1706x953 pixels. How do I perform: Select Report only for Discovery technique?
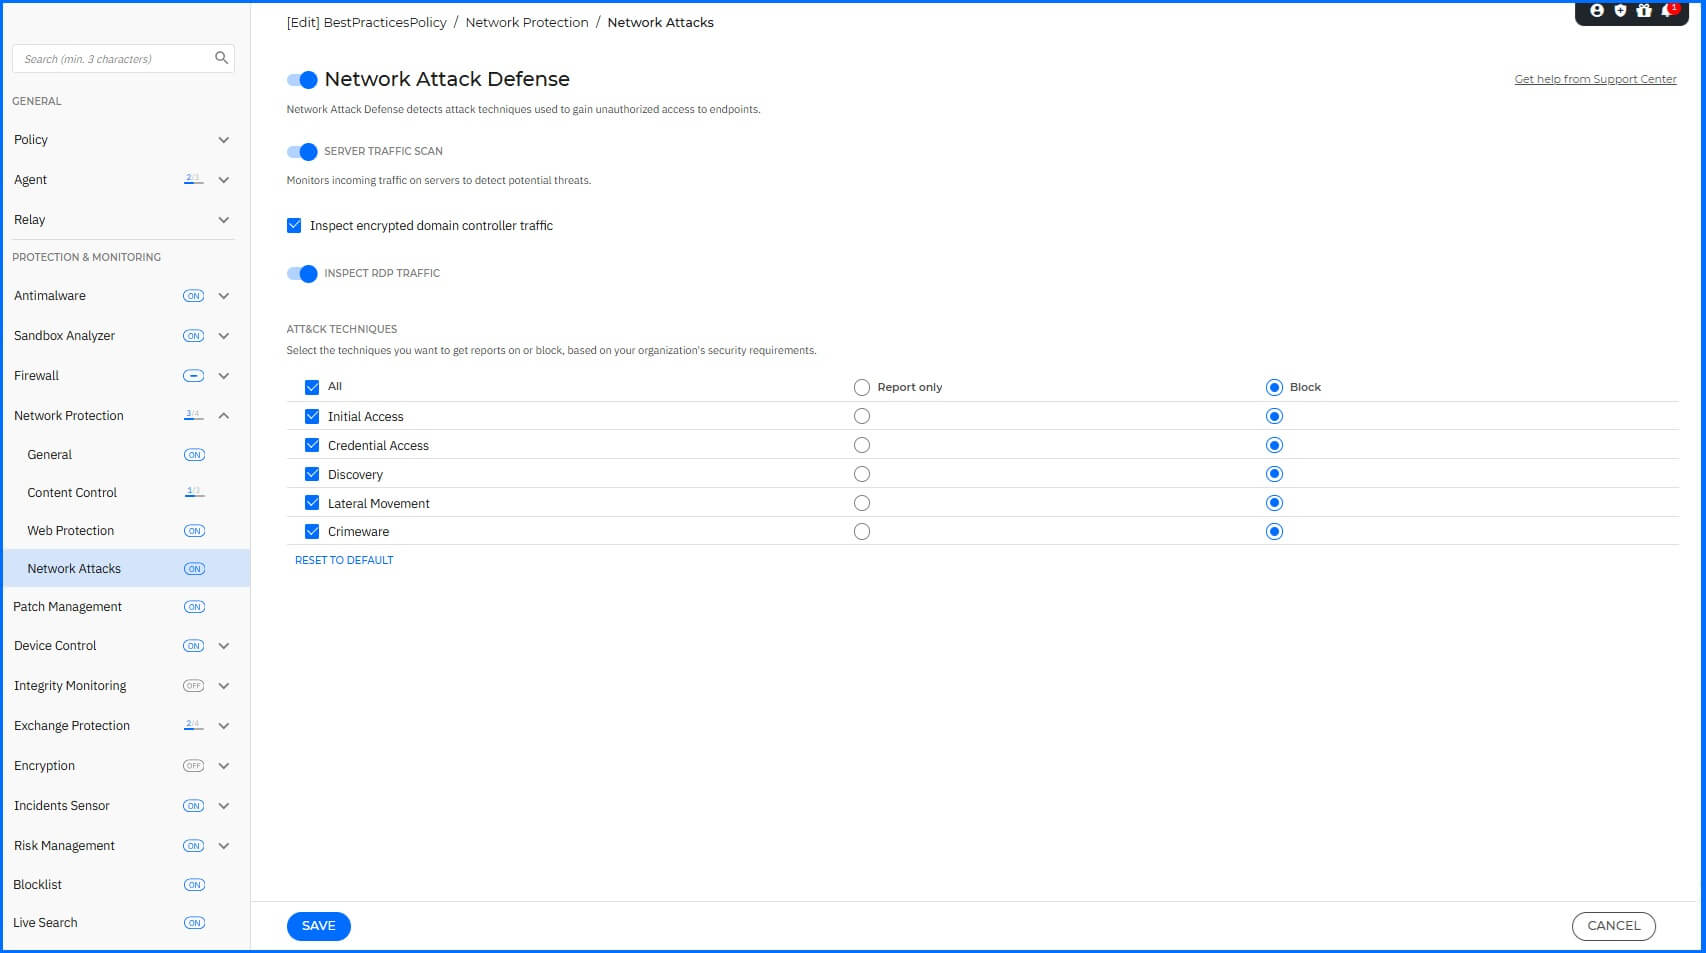862,473
